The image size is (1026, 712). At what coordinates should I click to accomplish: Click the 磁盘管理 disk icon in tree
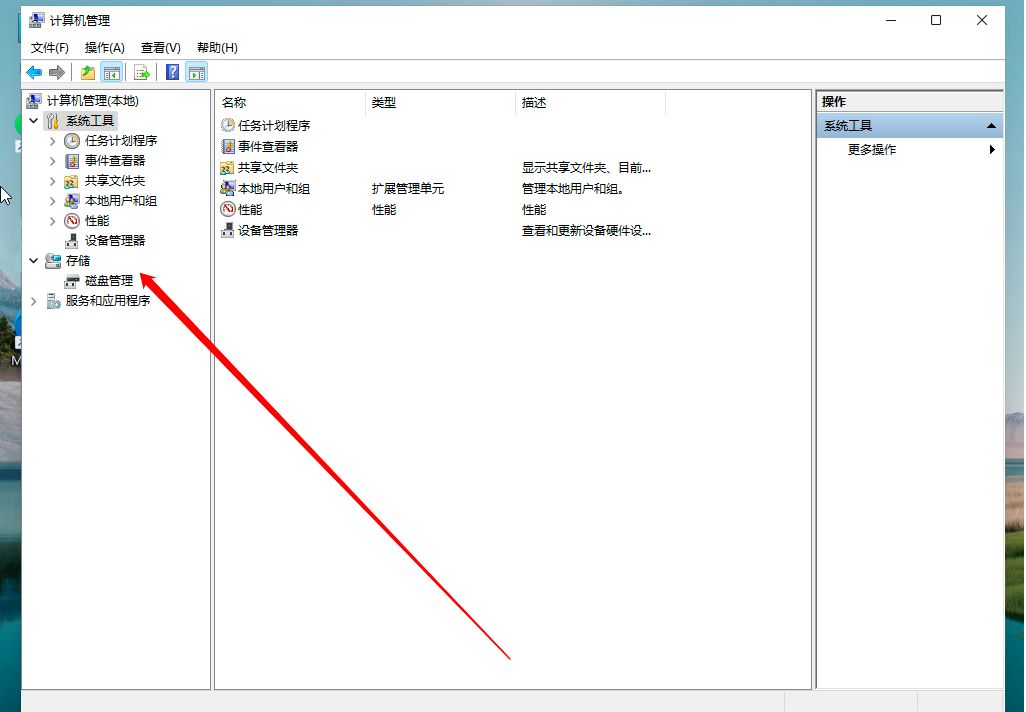[71, 281]
